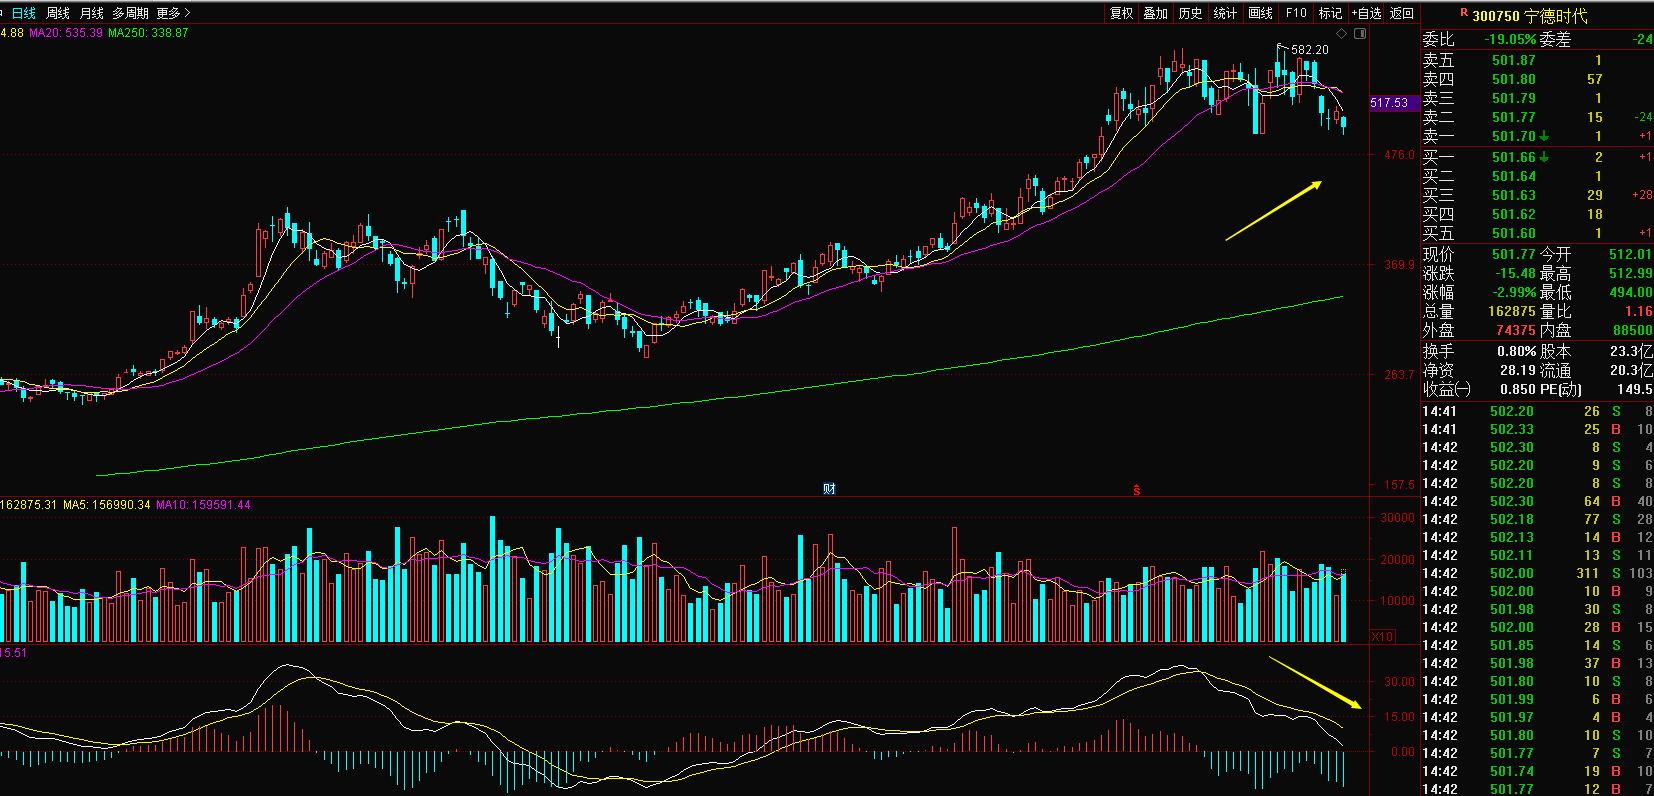Click the MA20: 535.39 indicator label

click(65, 33)
